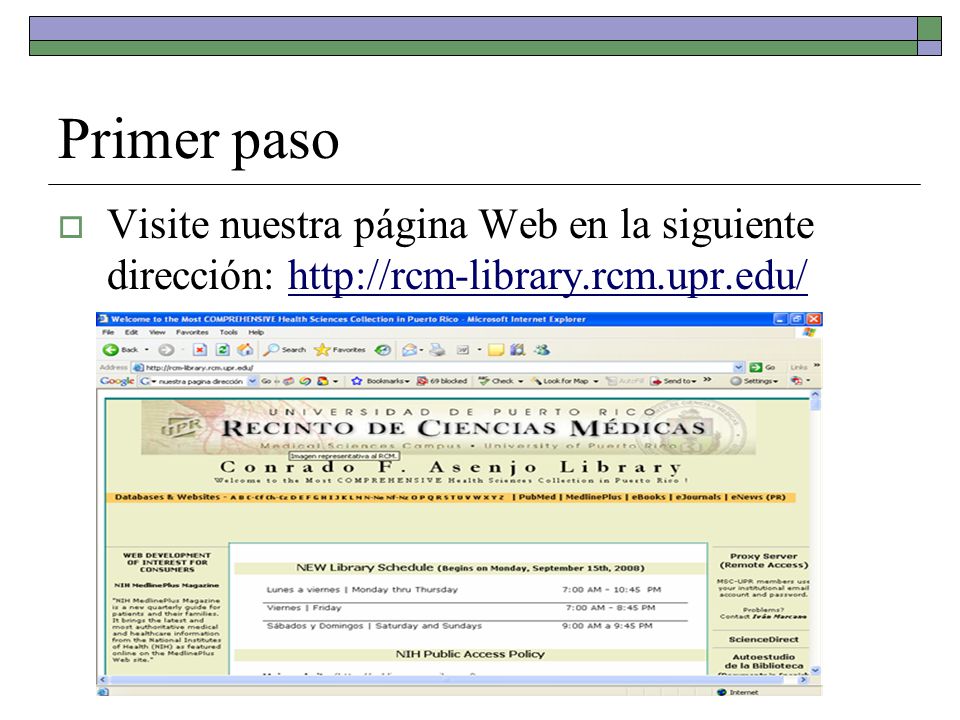Screen dimensions: 960x720
Task: Click the vertical scrollbar up arrow
Action: (815, 396)
